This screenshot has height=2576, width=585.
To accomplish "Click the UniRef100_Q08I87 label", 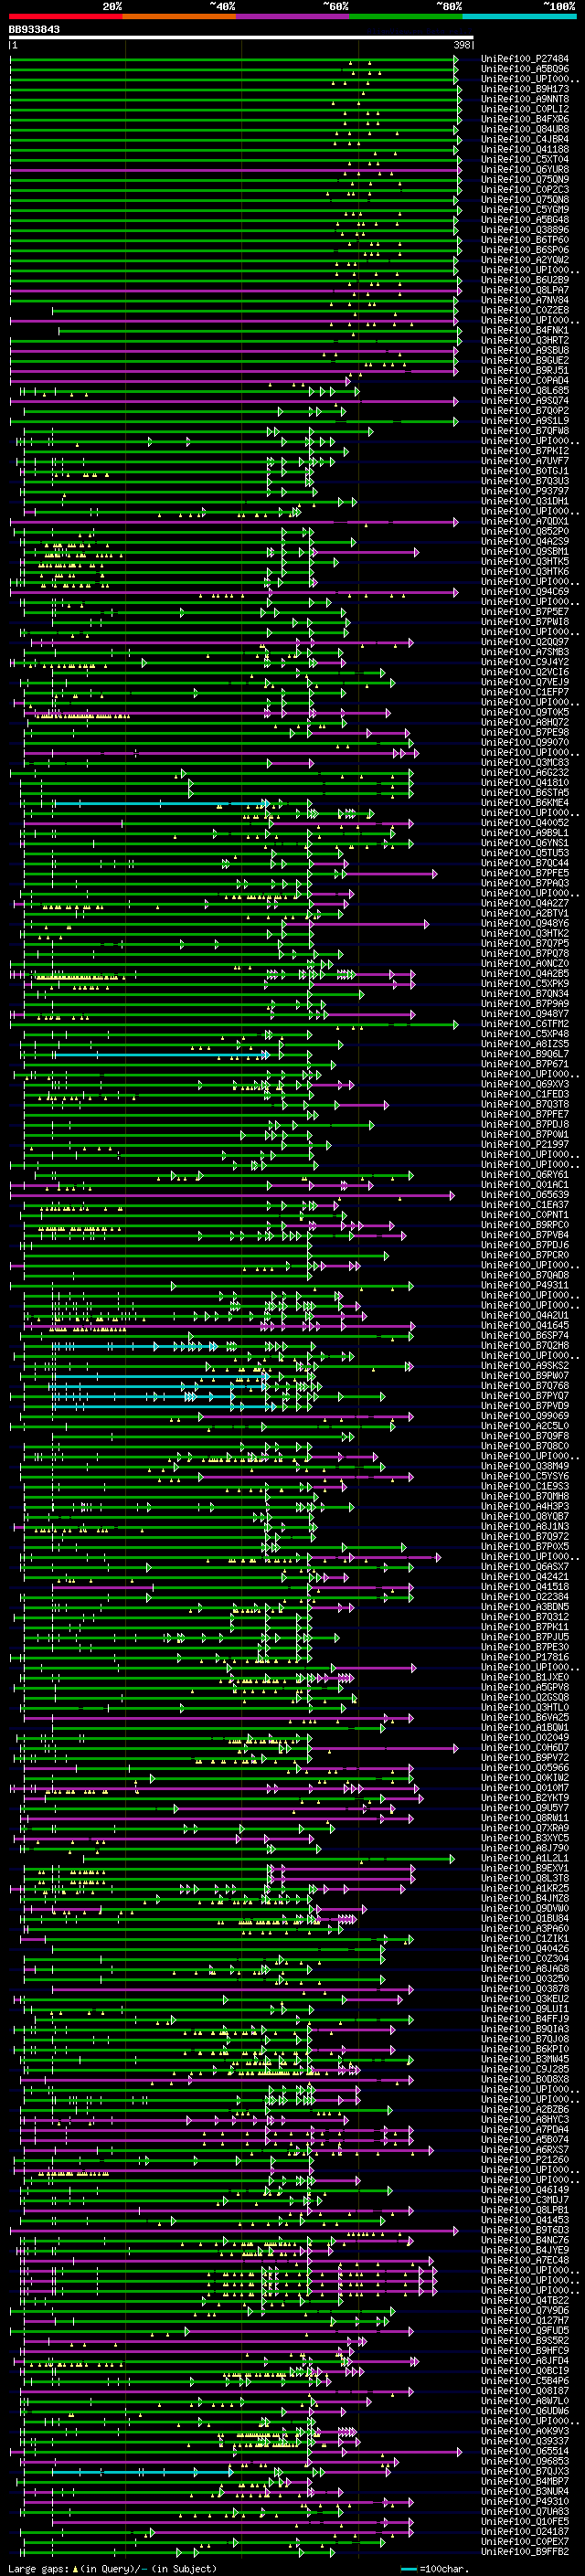I will pos(524,2390).
